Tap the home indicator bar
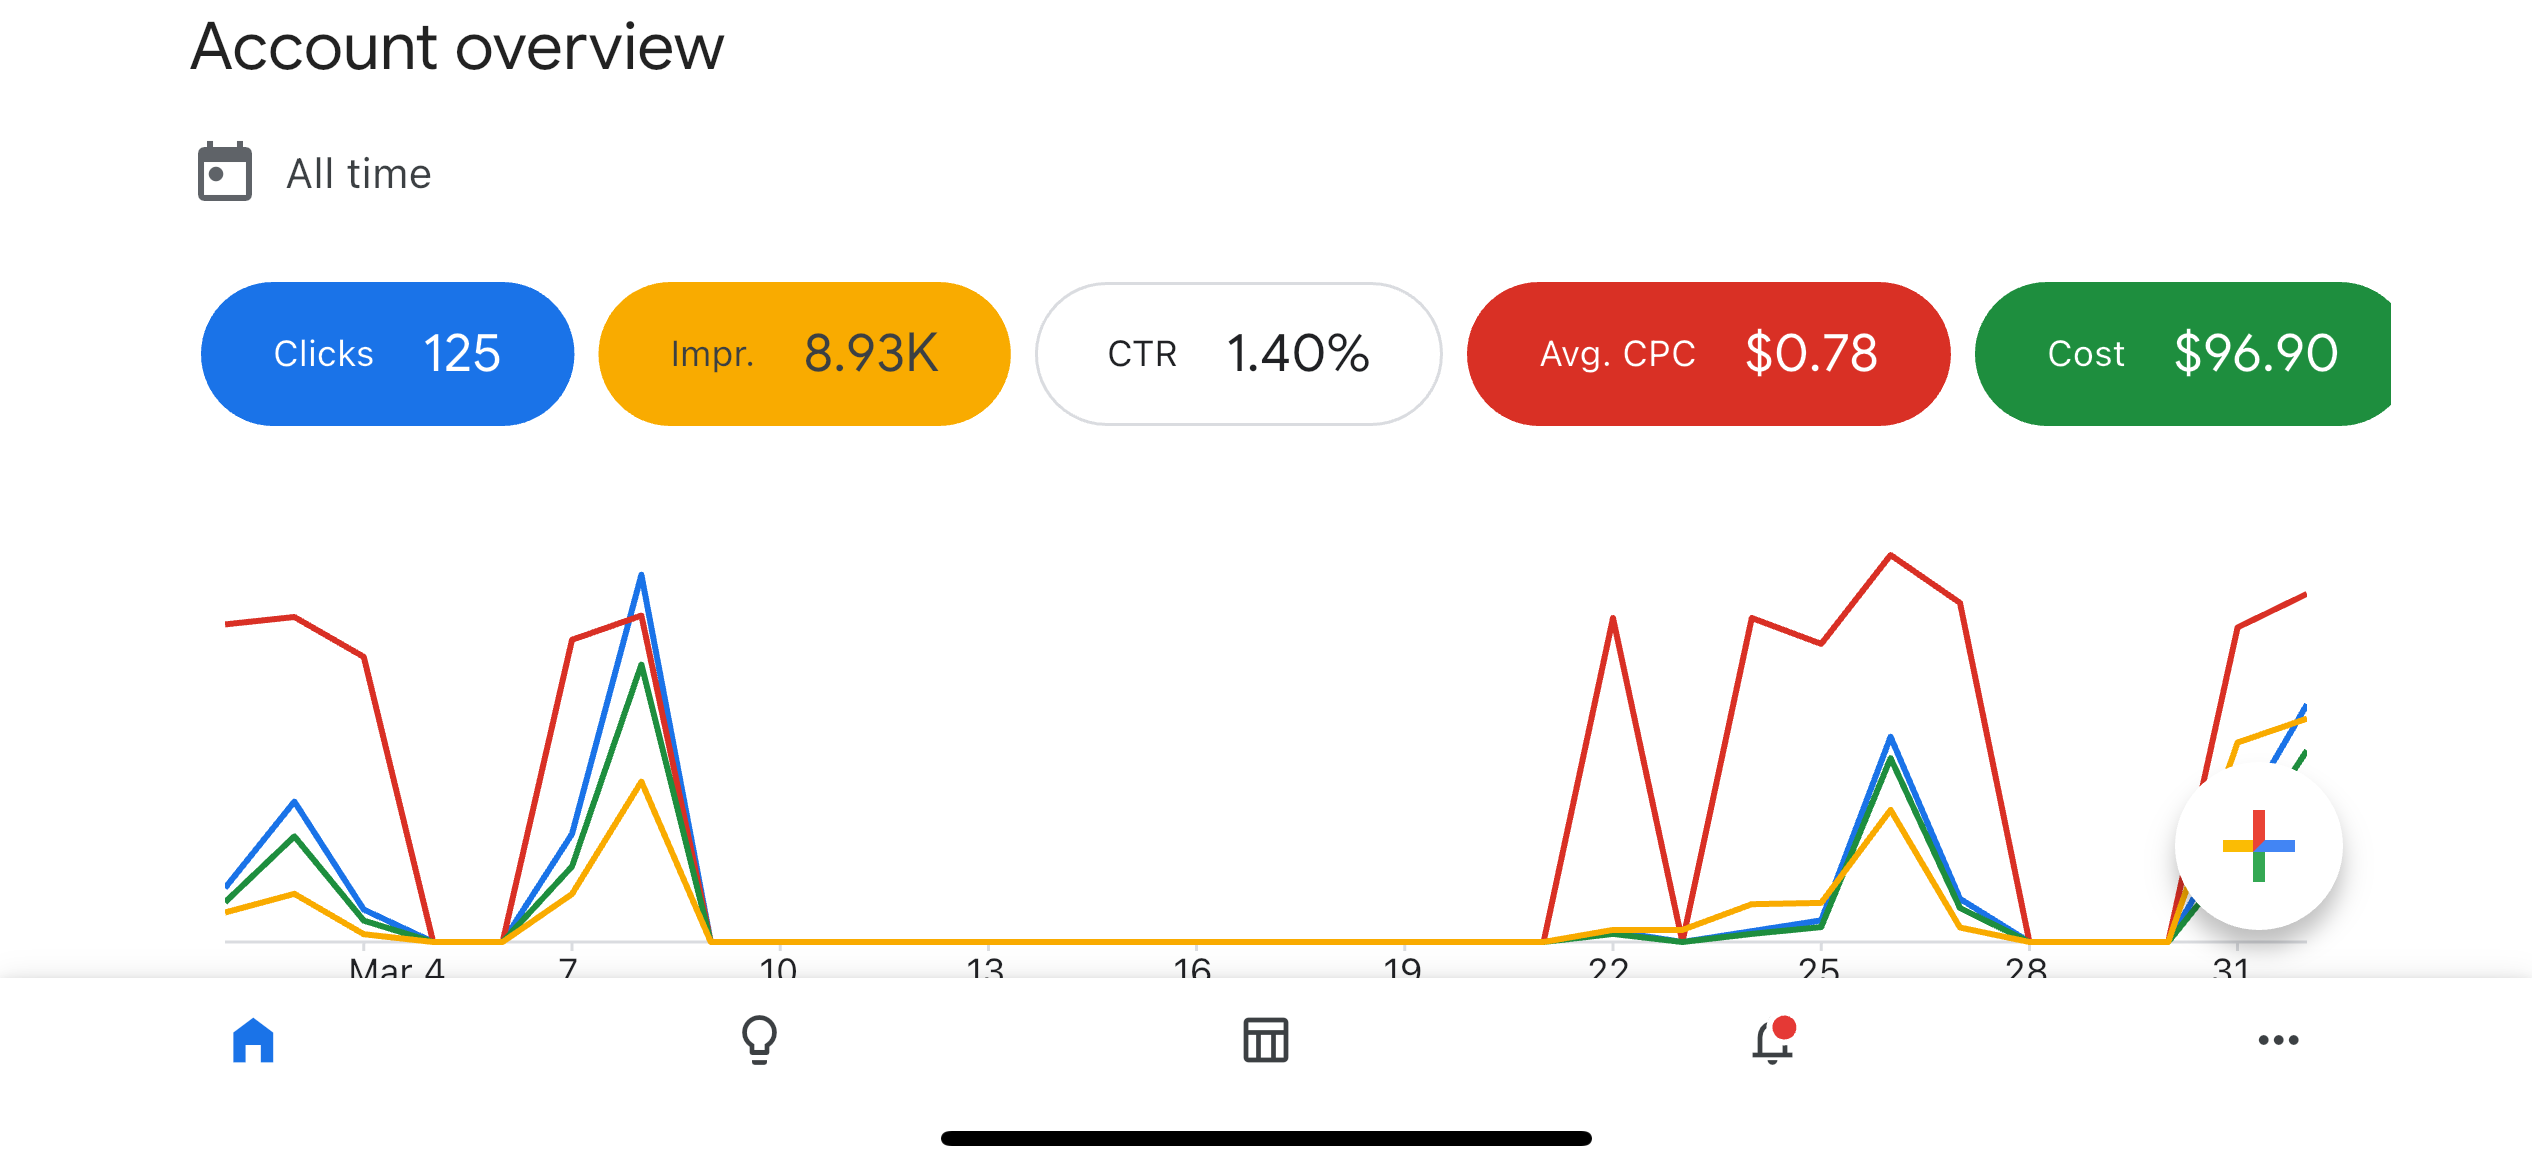2532x1170 pixels. (1266, 1138)
